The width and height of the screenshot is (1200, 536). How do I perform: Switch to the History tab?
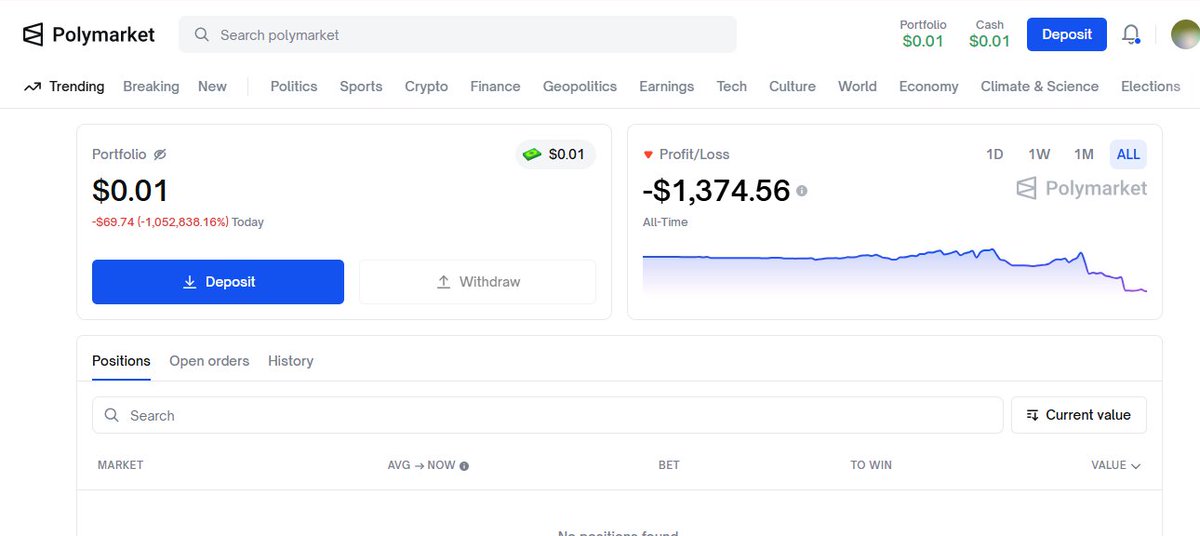pyautogui.click(x=291, y=361)
